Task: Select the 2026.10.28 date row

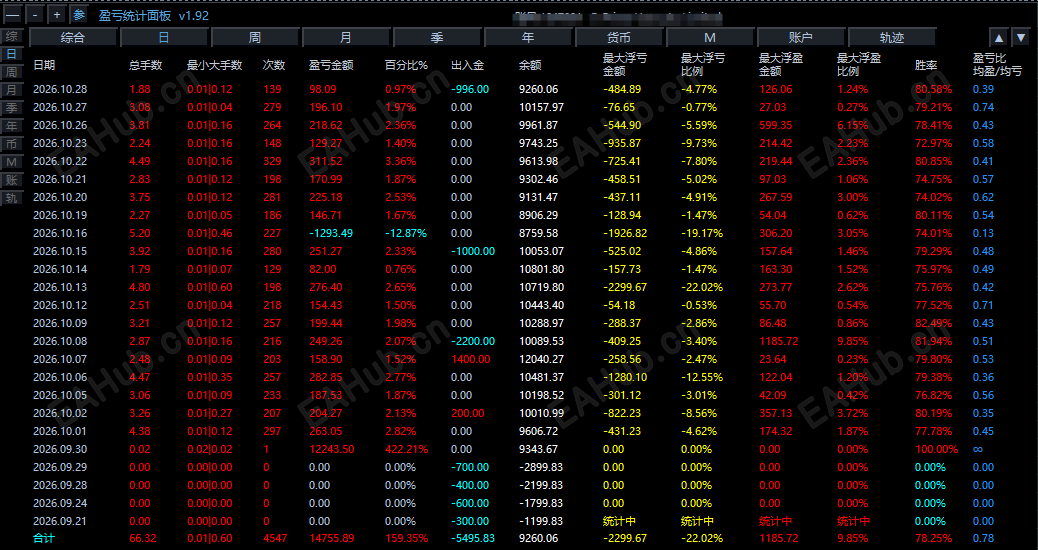Action: [60, 89]
